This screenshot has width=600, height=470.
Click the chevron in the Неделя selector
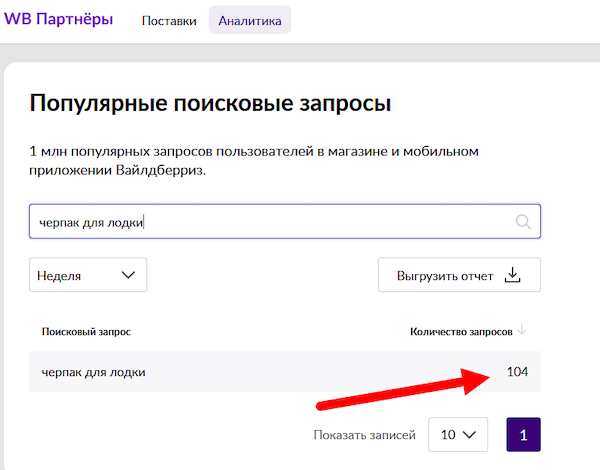127,275
